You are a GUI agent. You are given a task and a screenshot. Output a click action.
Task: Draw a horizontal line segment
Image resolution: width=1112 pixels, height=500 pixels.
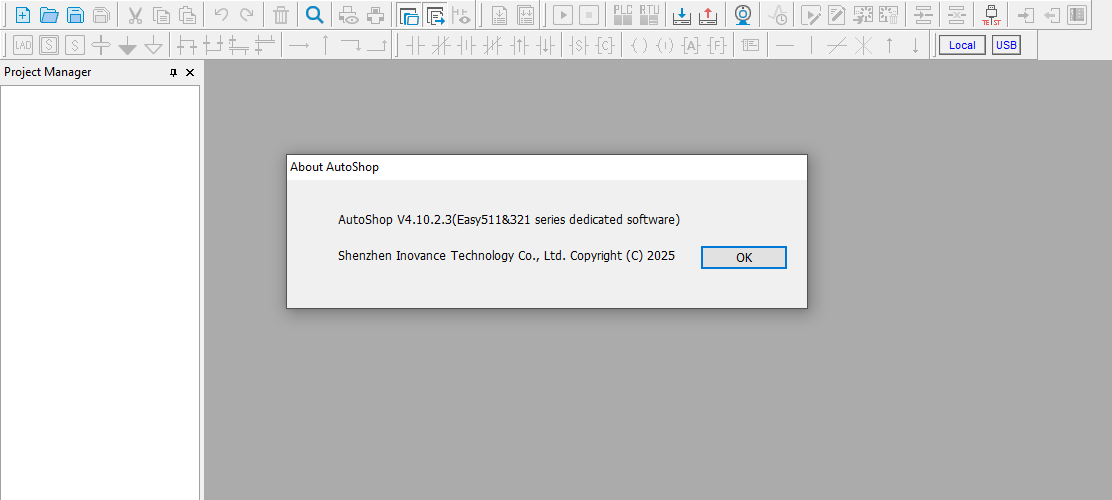(x=785, y=45)
